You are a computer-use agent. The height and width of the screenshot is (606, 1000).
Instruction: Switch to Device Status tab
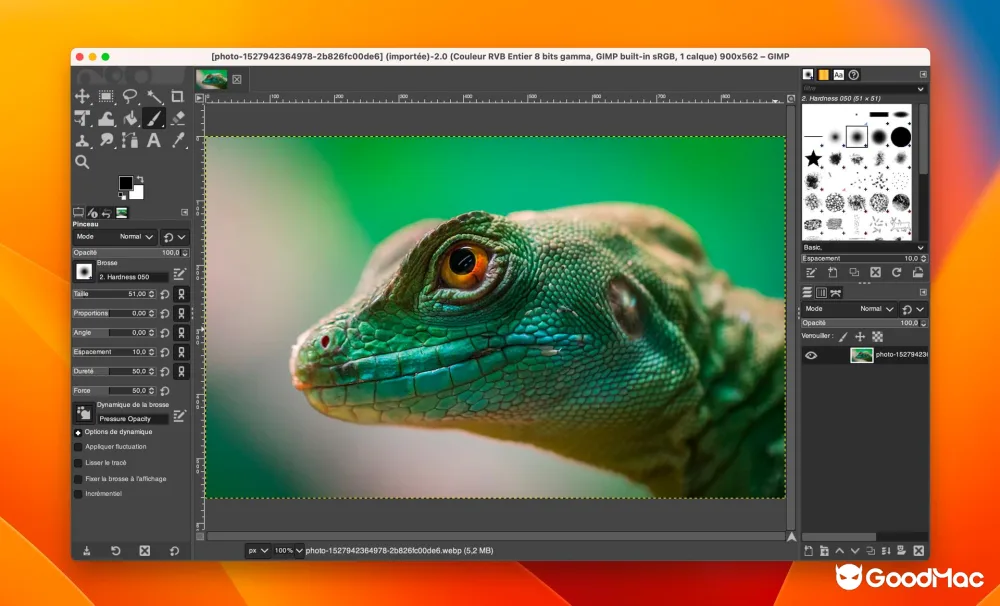(93, 212)
